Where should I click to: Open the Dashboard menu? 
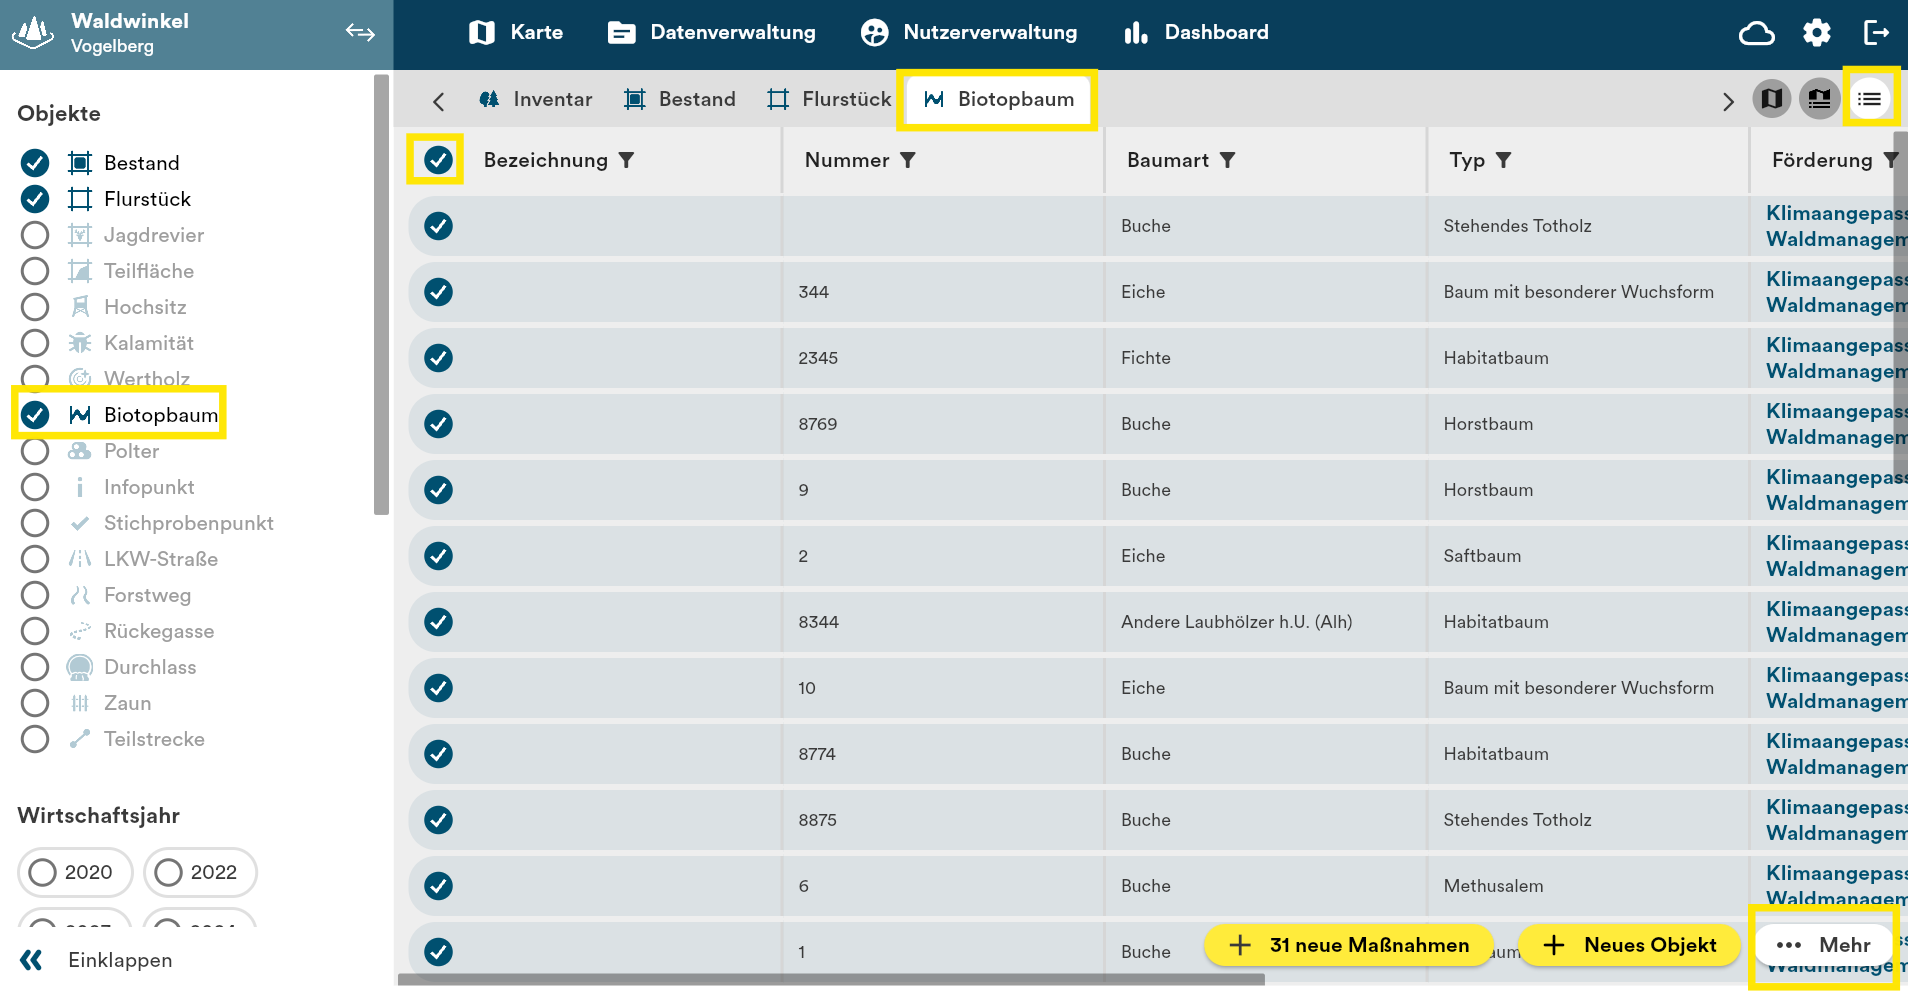[1196, 33]
